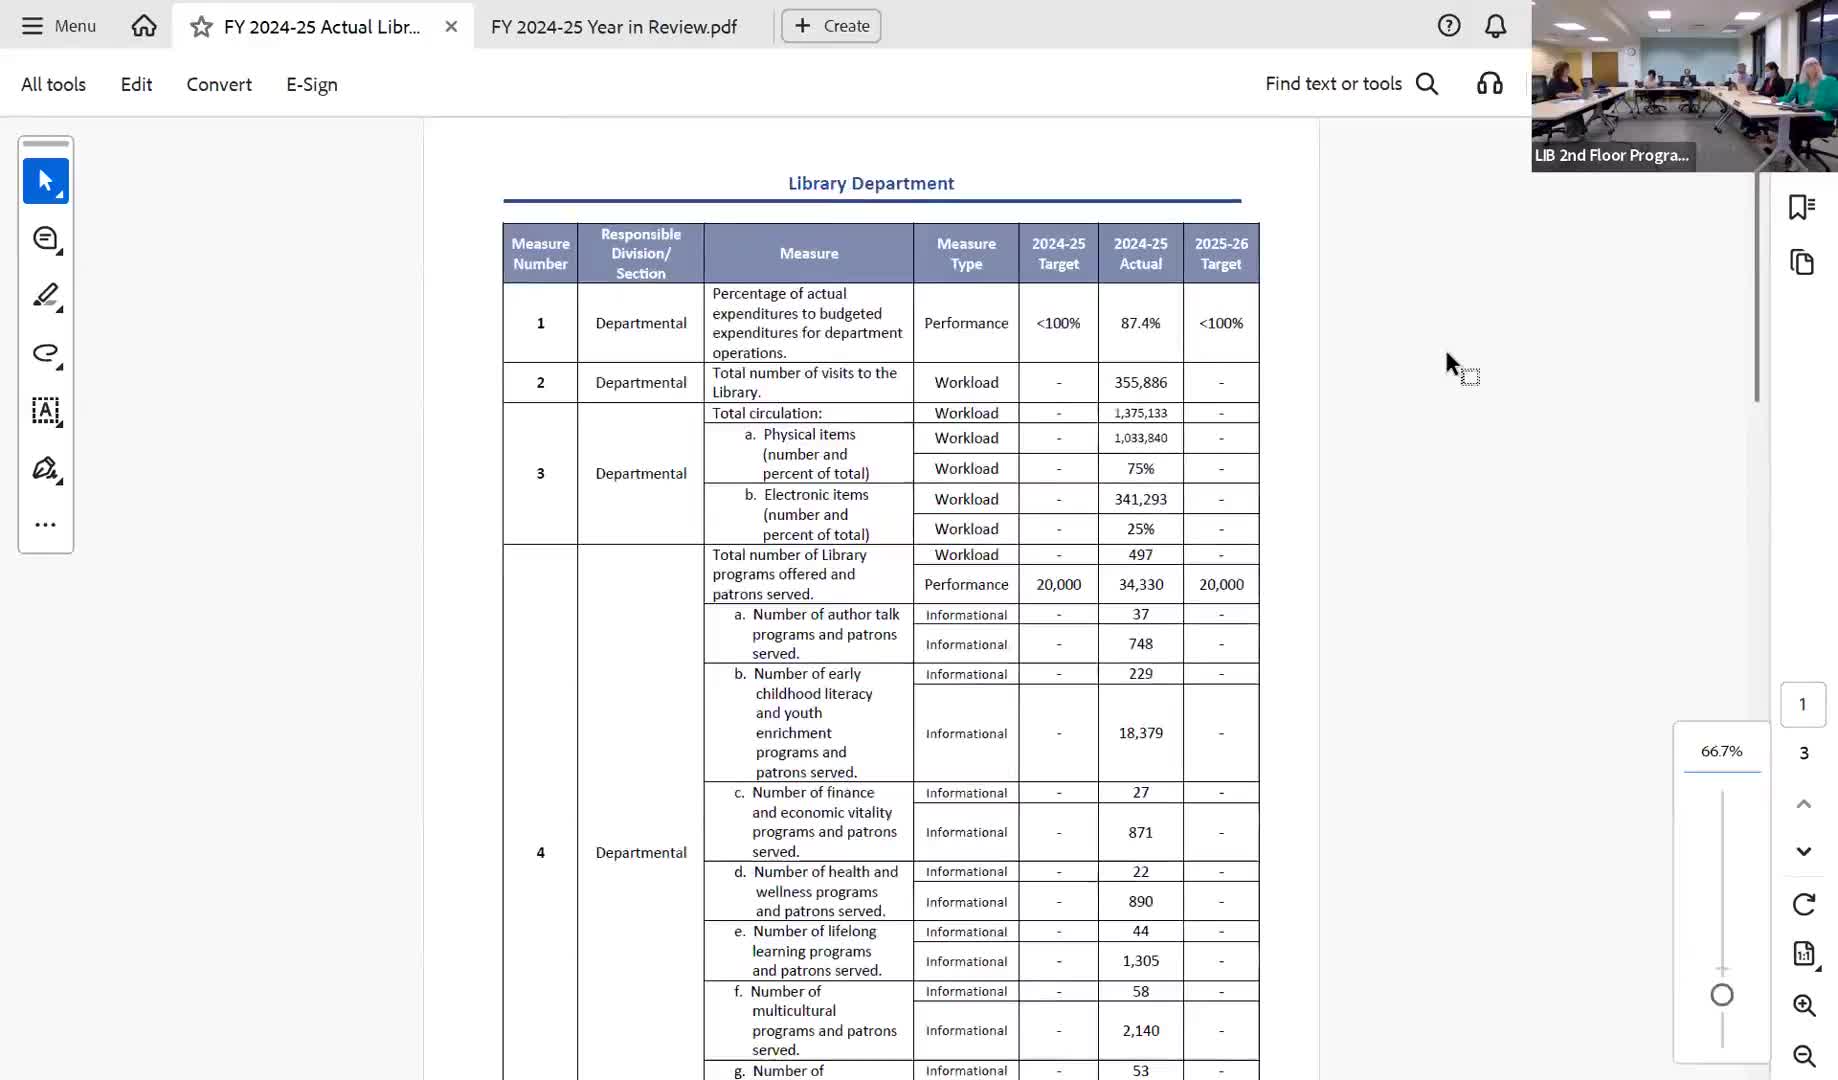Zoom out of the document

[x=1804, y=1056]
